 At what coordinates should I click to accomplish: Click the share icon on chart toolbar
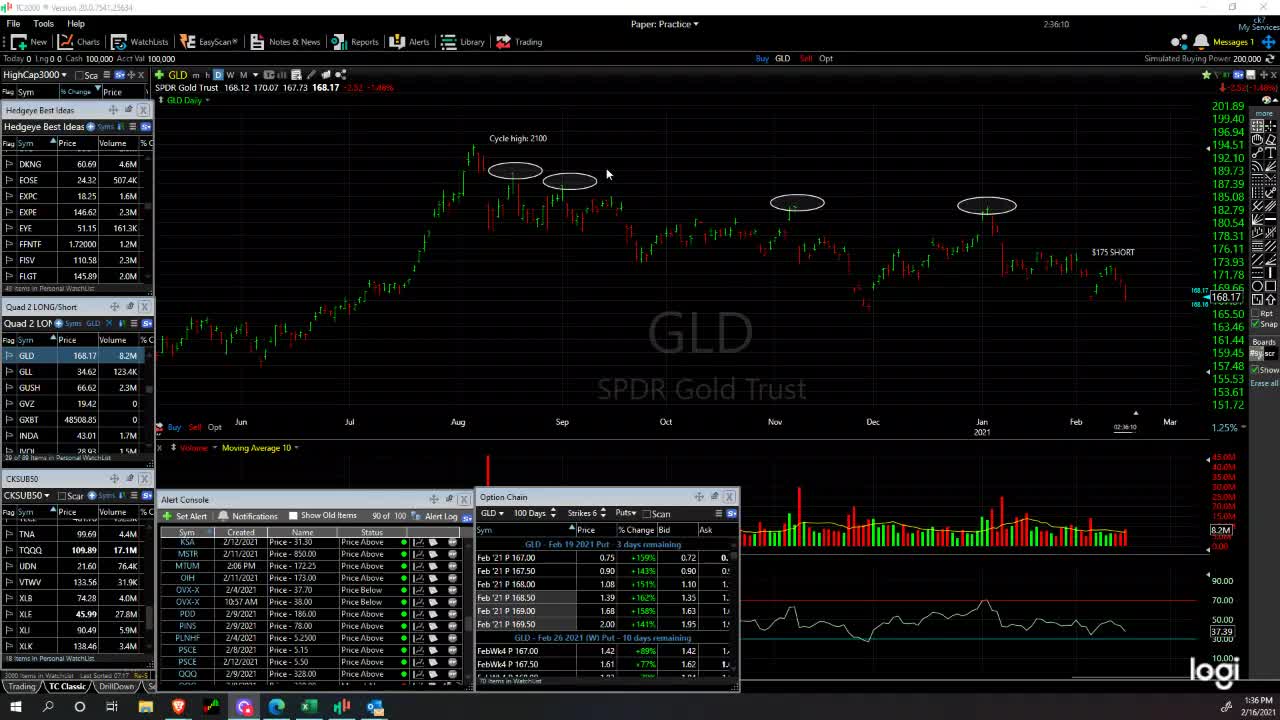pos(341,75)
